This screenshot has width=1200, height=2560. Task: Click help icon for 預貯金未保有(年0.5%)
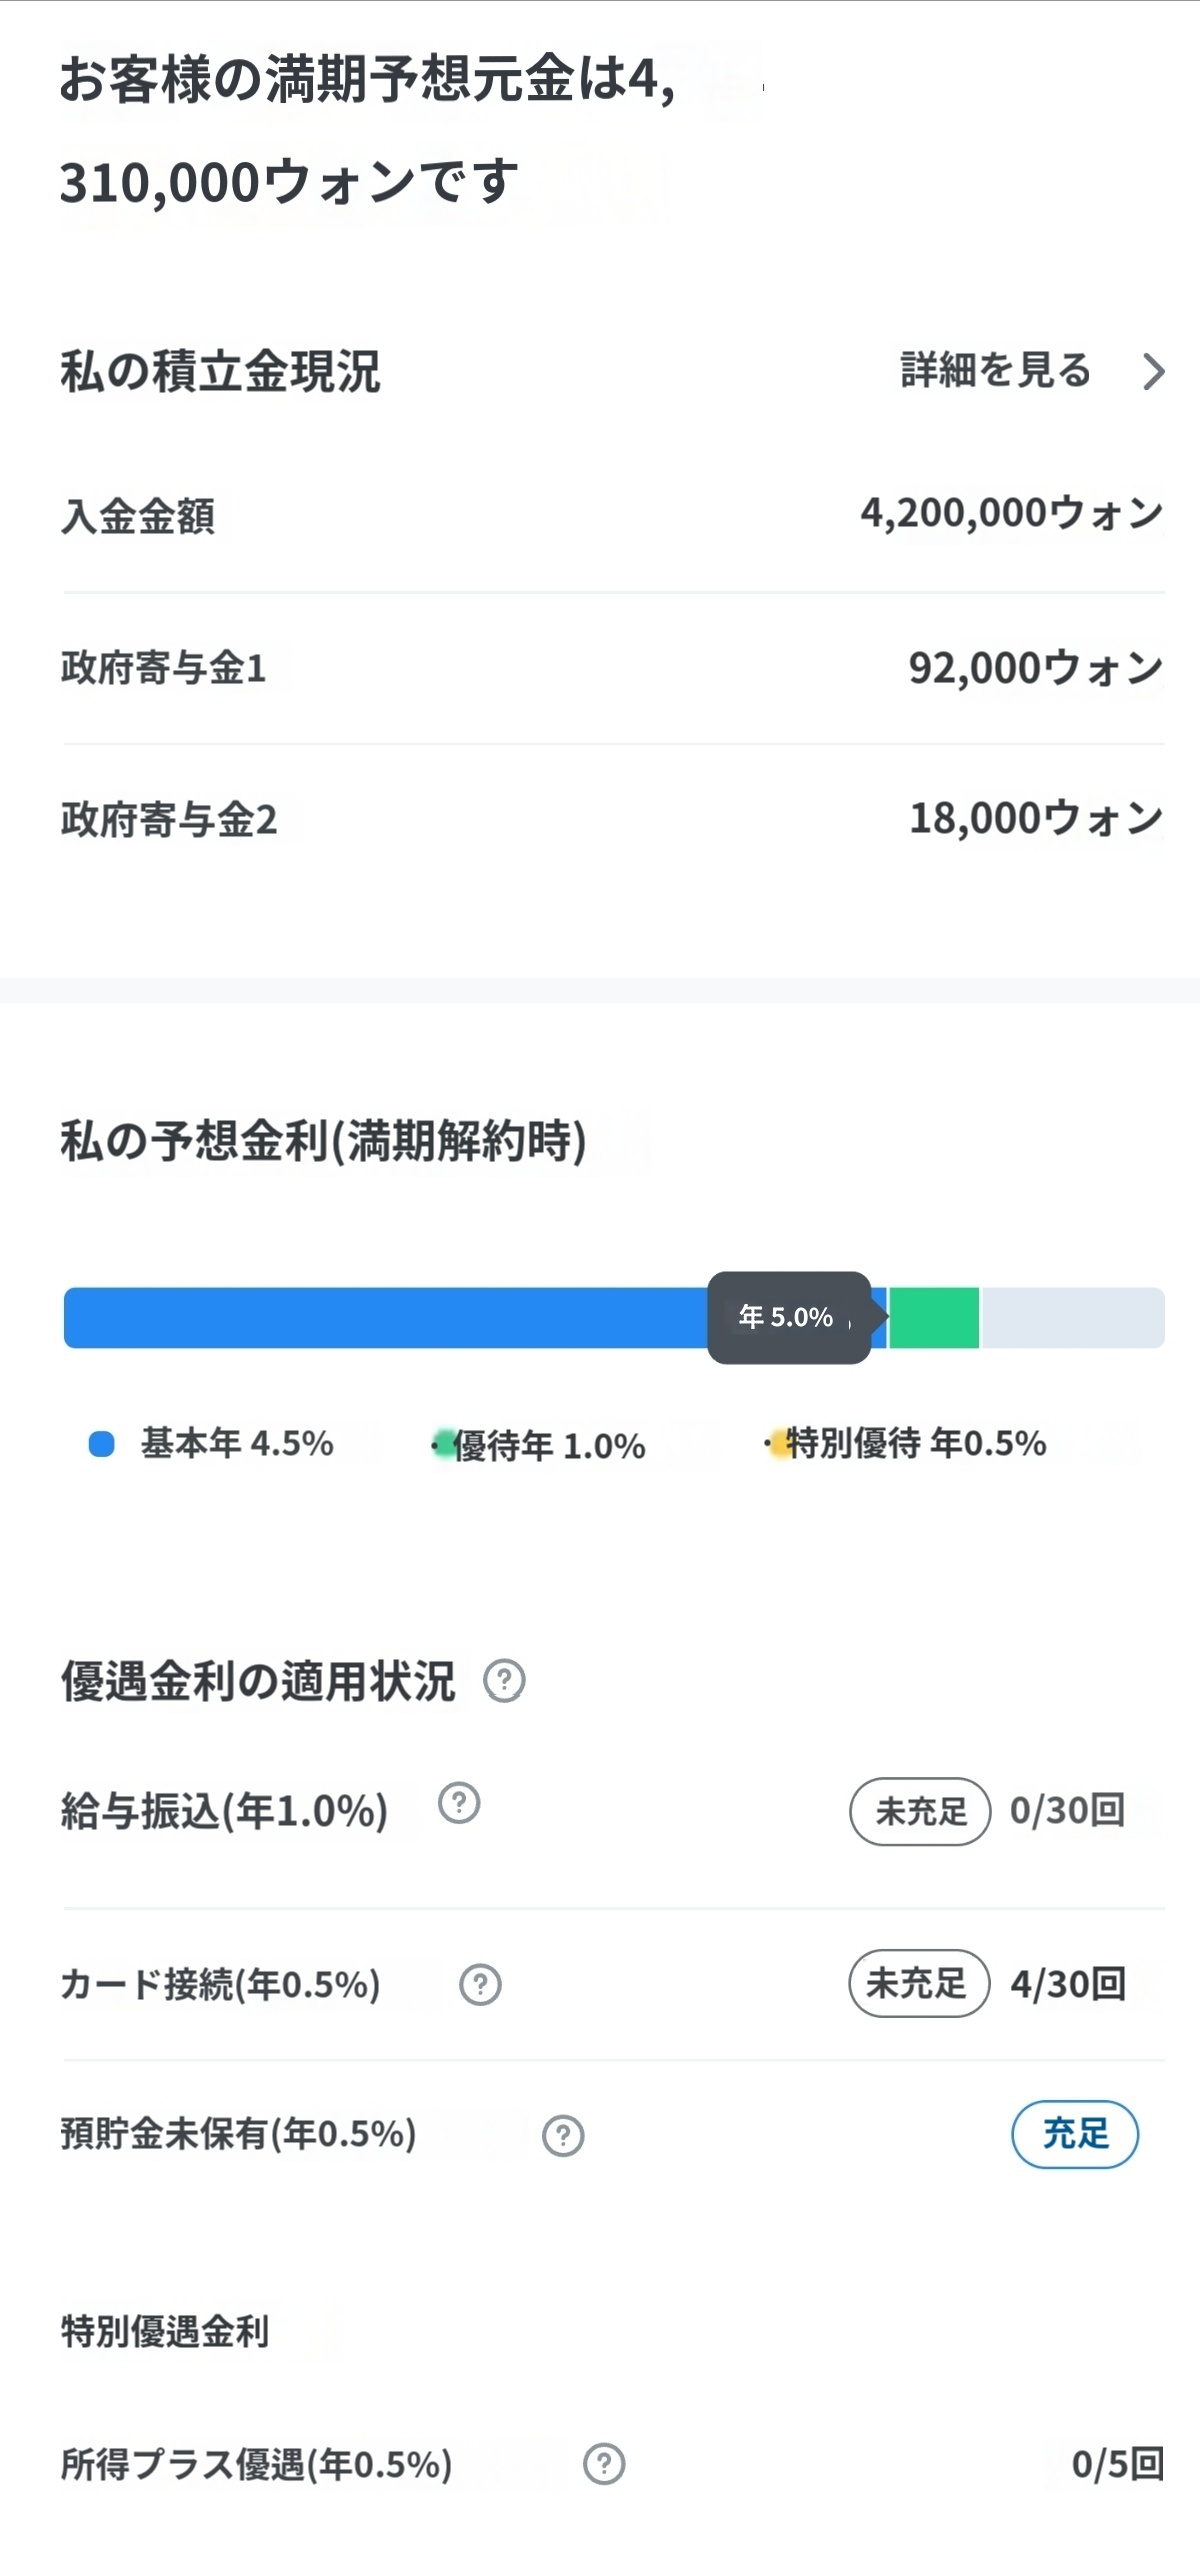(x=563, y=2135)
